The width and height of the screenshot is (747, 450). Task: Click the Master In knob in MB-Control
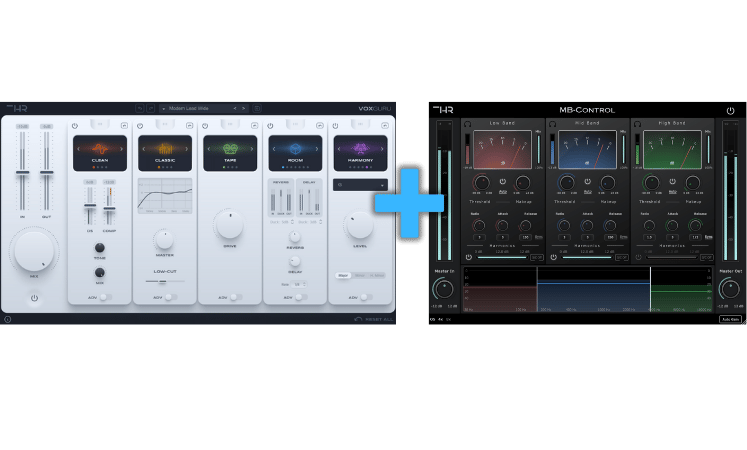444,289
